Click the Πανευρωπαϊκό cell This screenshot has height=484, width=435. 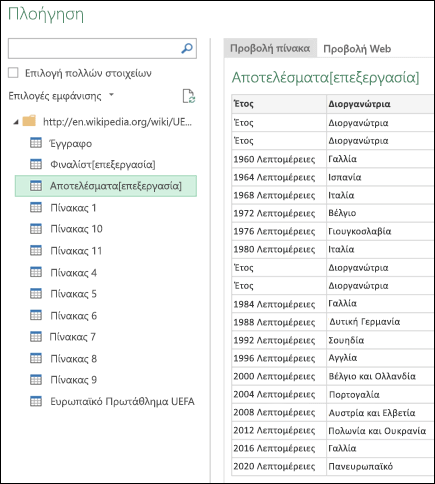pos(380,466)
